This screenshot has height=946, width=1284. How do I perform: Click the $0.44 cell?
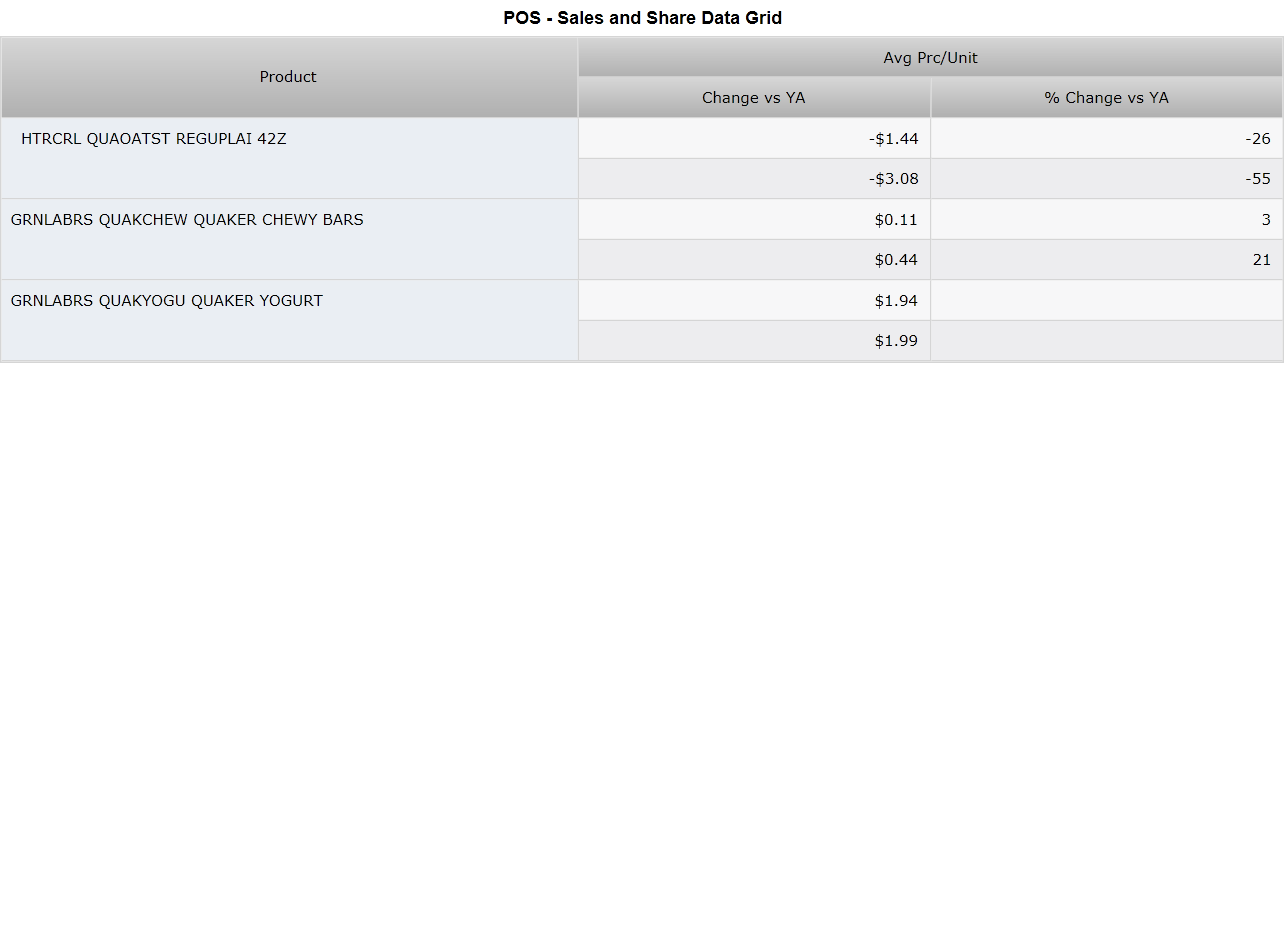coord(754,260)
